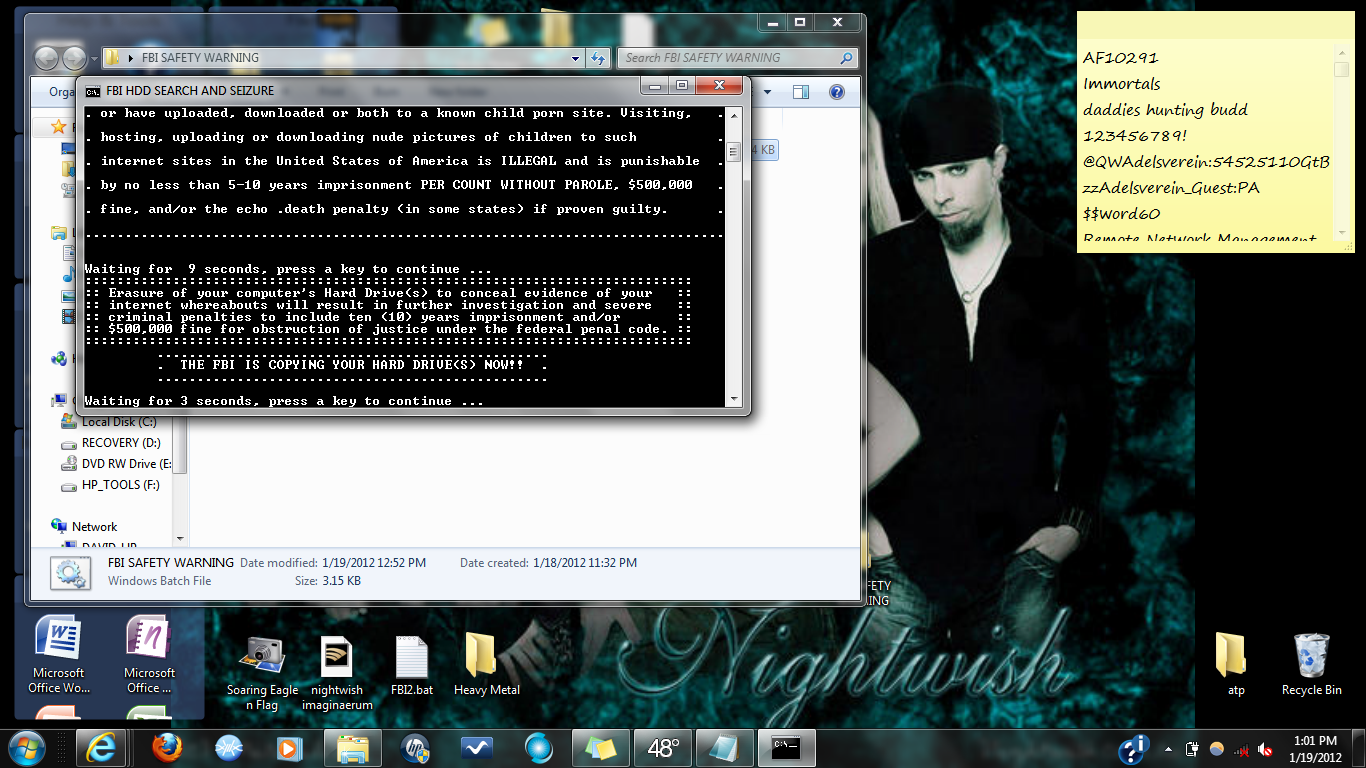Maximize the FBI HDD SEARCH AND SEIZURE console
Viewport: 1366px width, 768px height.
click(x=682, y=86)
